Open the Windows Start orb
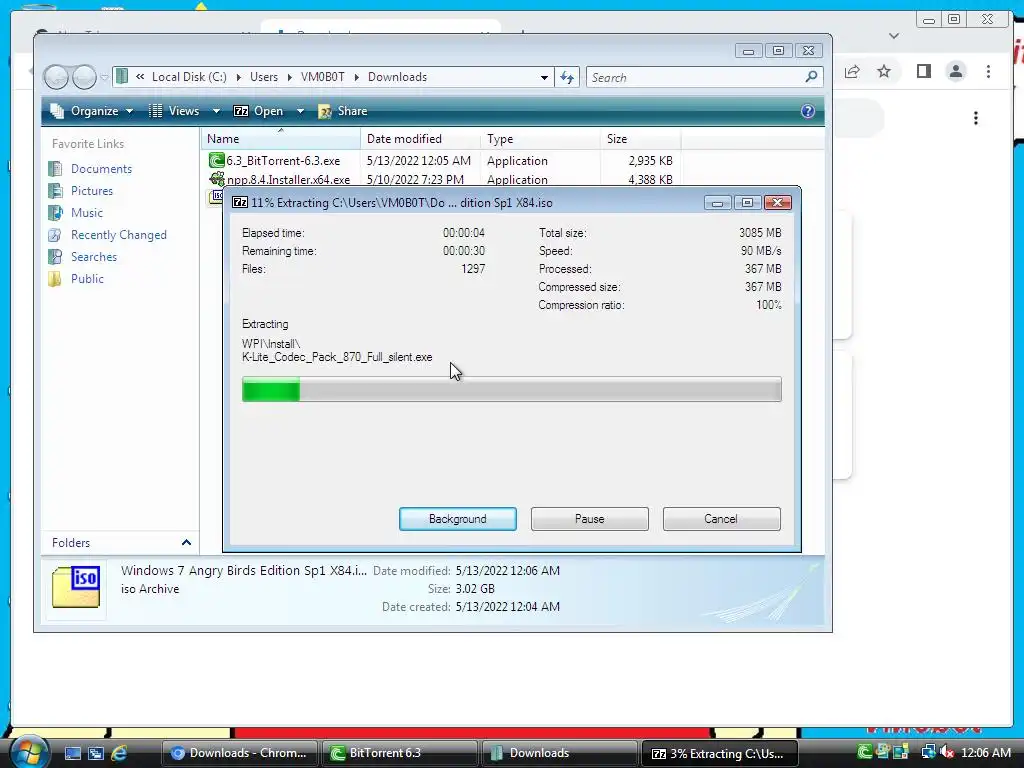 29,752
